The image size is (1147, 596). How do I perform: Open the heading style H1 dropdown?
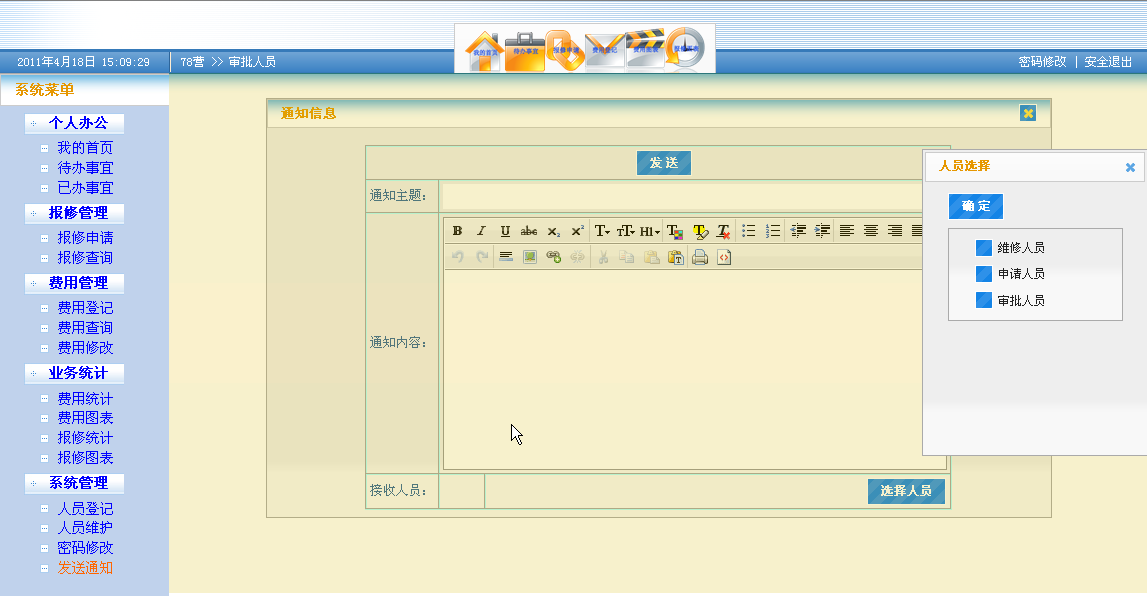649,231
